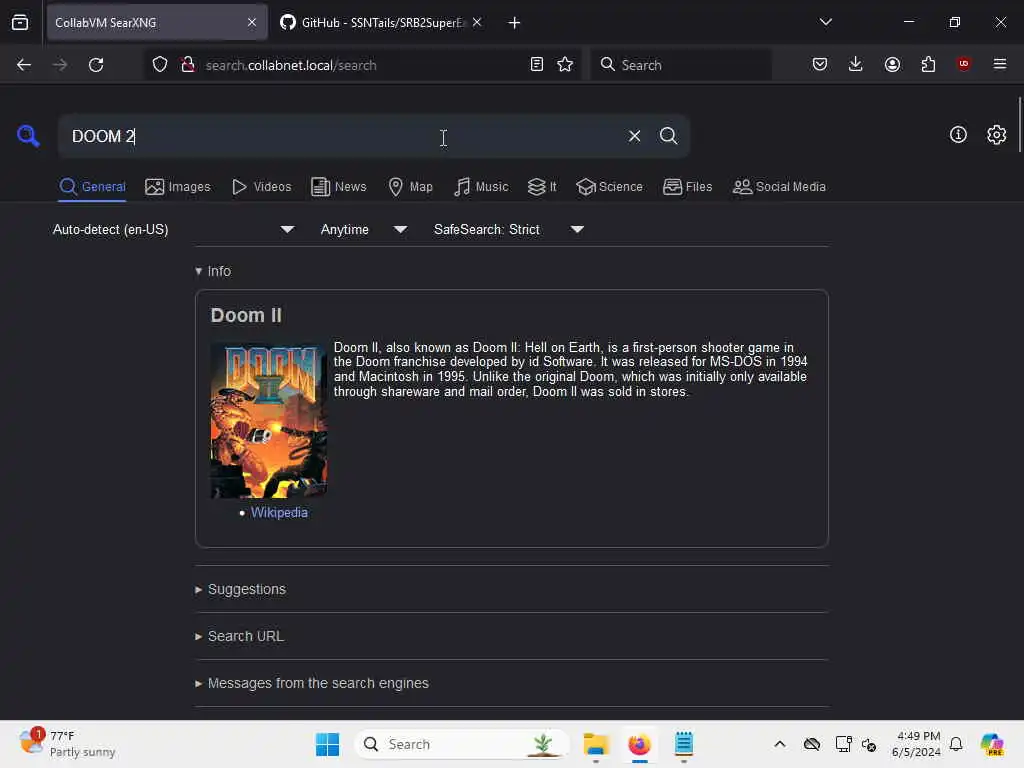The height and width of the screenshot is (768, 1024).
Task: Select the CollabVM SearXNG tab
Action: tap(157, 23)
